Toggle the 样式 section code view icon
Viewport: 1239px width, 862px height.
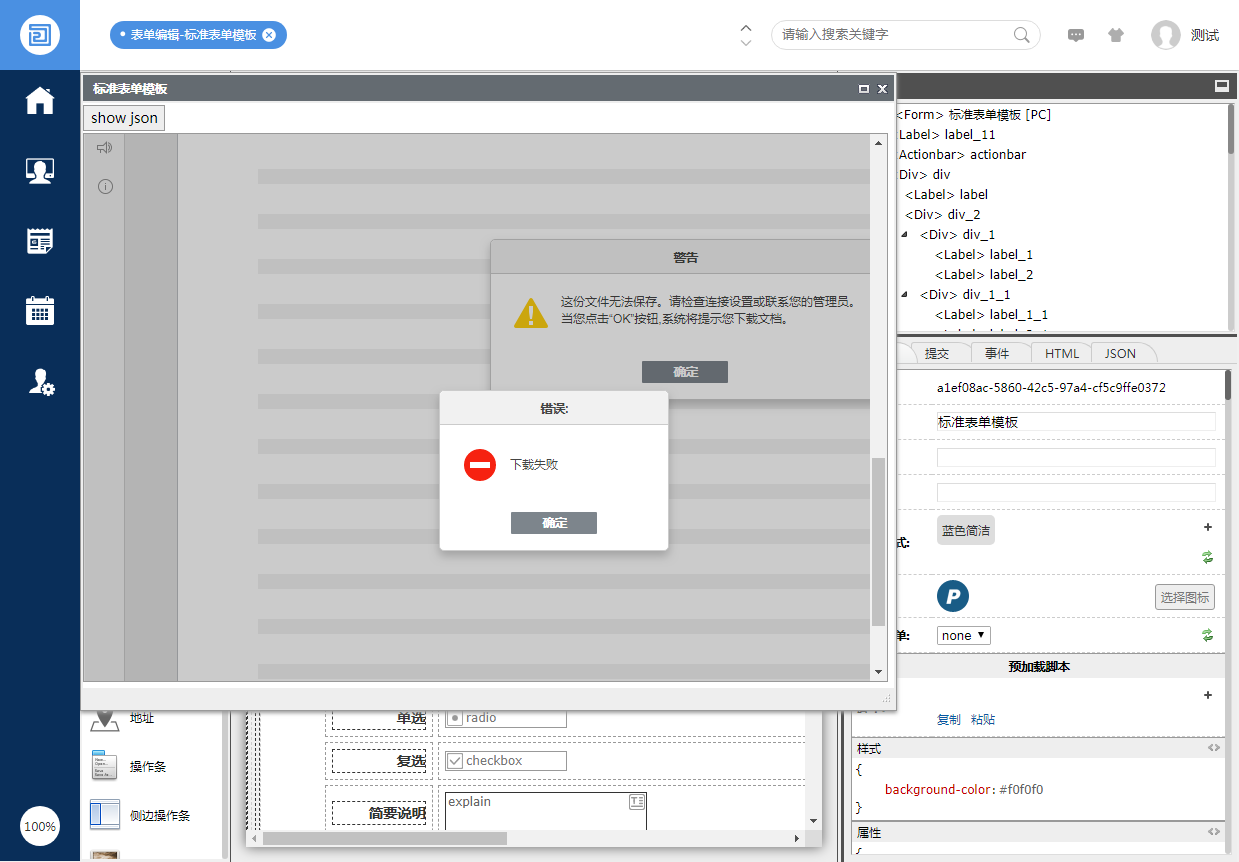coord(1214,748)
